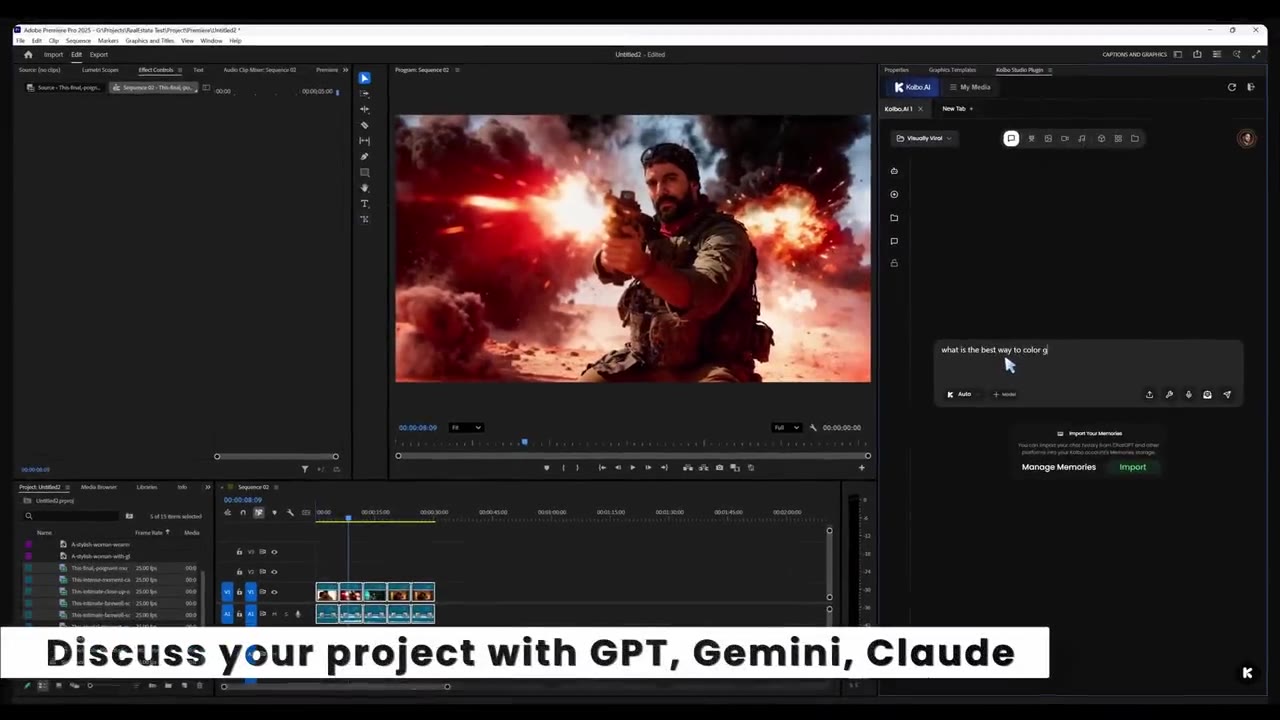
Task: Click the Import workspace button
Action: point(53,54)
